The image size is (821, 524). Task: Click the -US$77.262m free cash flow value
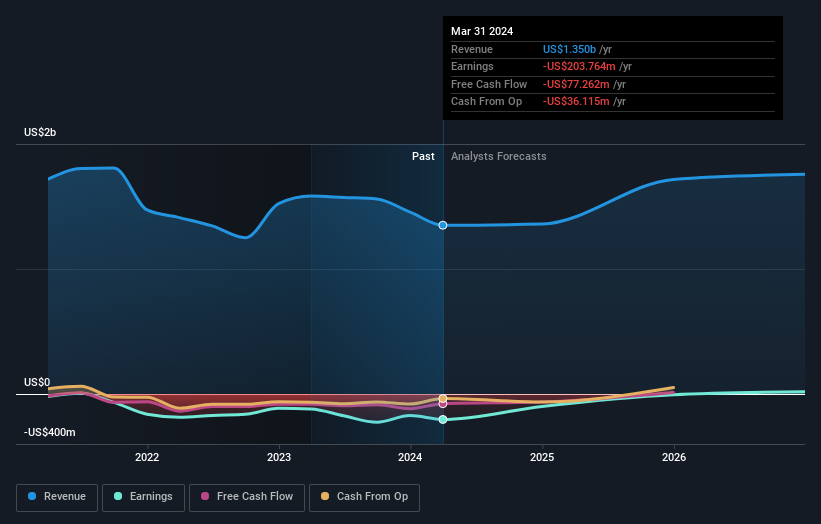coord(576,84)
